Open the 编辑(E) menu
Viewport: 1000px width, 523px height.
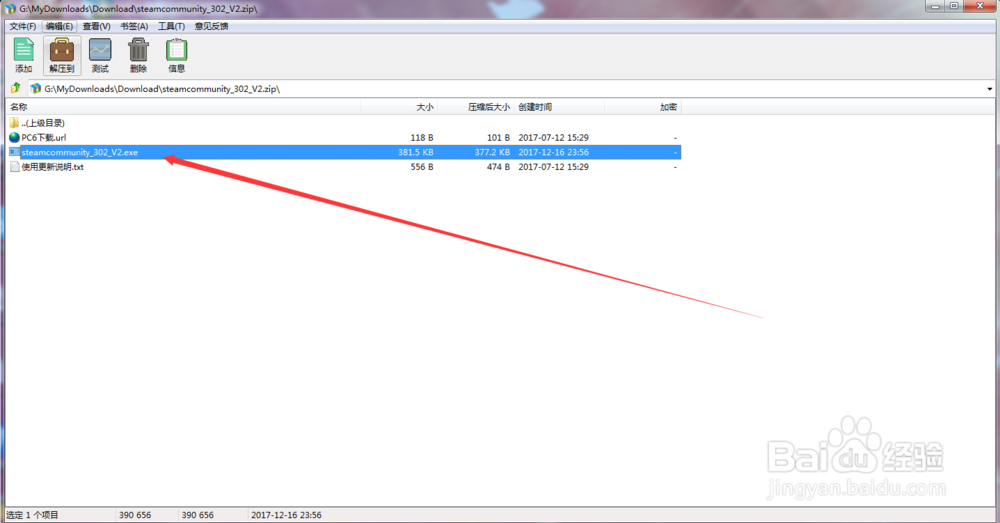coord(59,26)
